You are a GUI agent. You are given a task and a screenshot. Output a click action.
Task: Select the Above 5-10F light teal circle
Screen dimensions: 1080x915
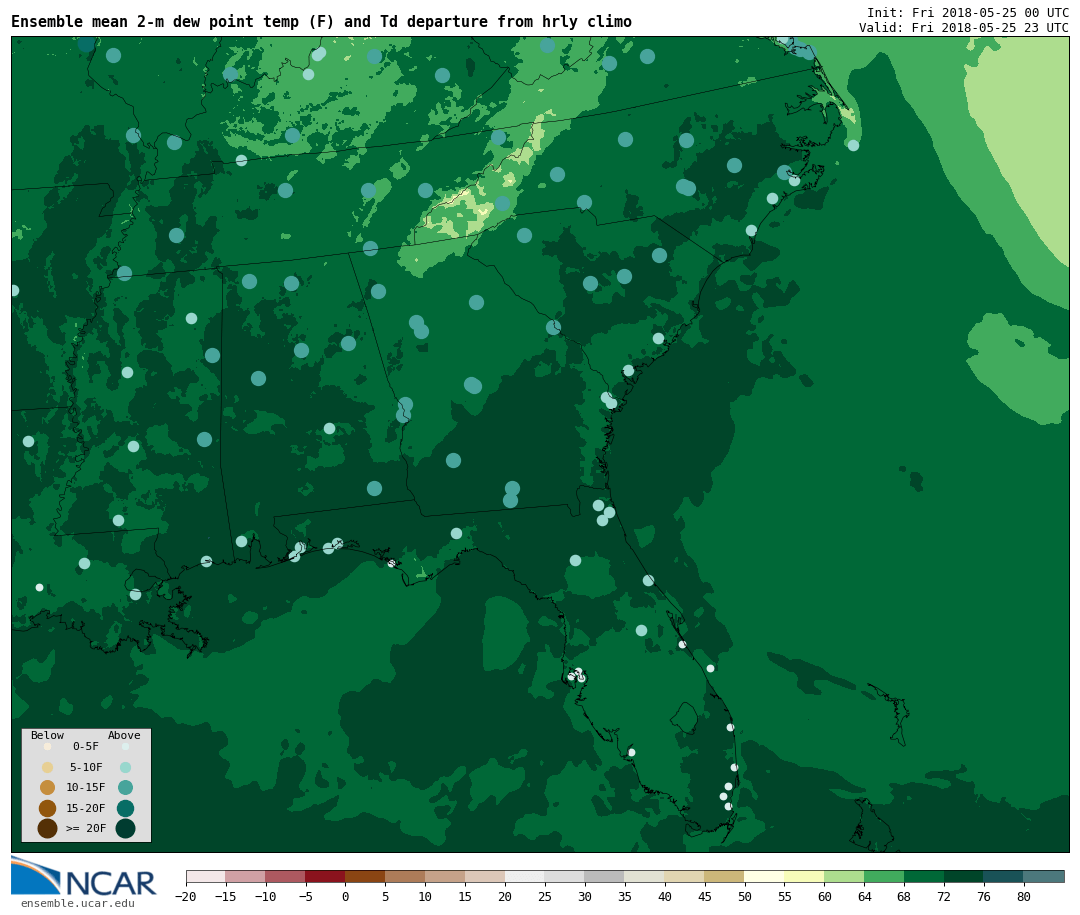pos(125,767)
